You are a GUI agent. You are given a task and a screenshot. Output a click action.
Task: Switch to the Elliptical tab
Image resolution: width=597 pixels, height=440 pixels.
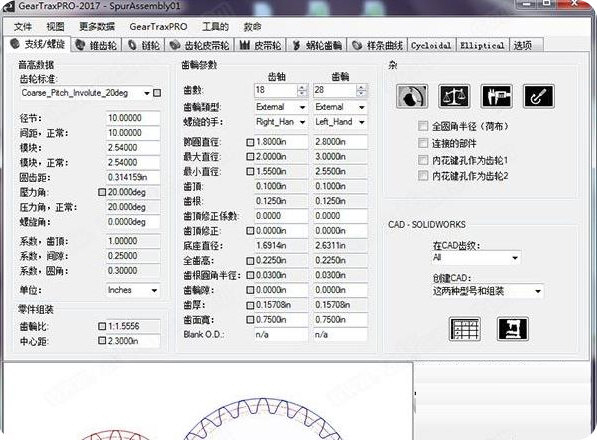(482, 46)
